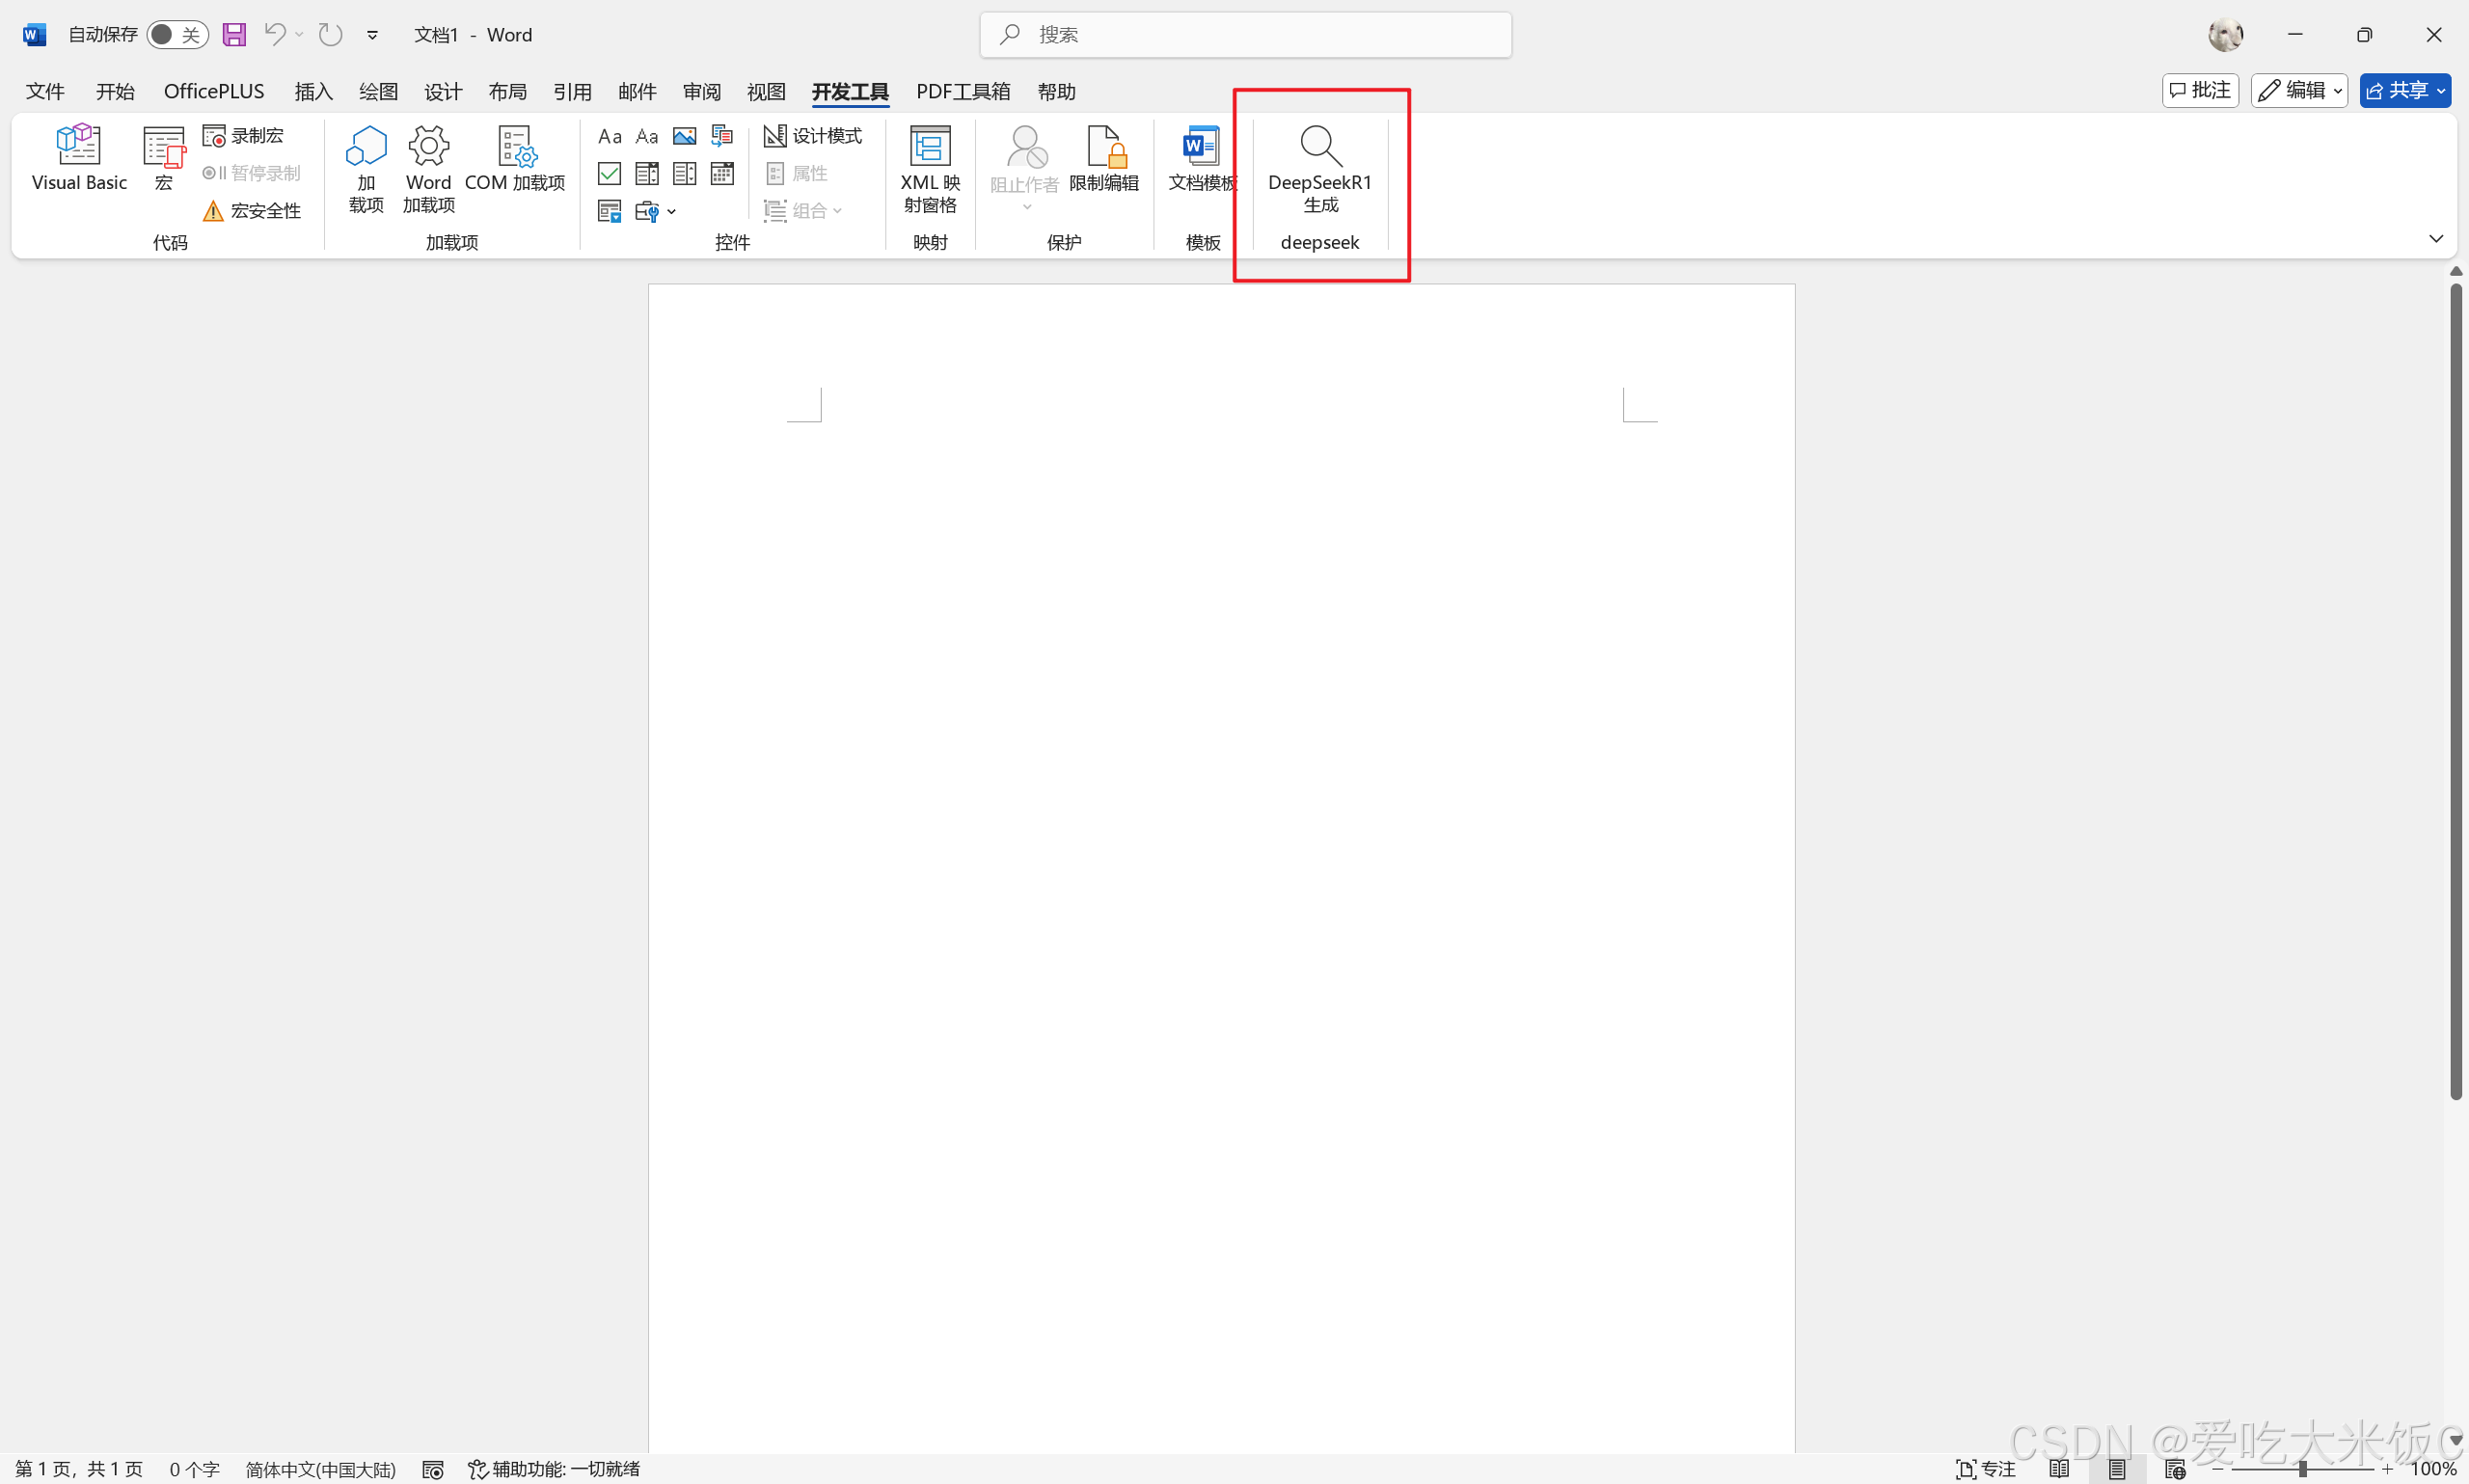This screenshot has height=1484, width=2469.
Task: Open the 编辑 mode dropdown
Action: click(x=2299, y=91)
